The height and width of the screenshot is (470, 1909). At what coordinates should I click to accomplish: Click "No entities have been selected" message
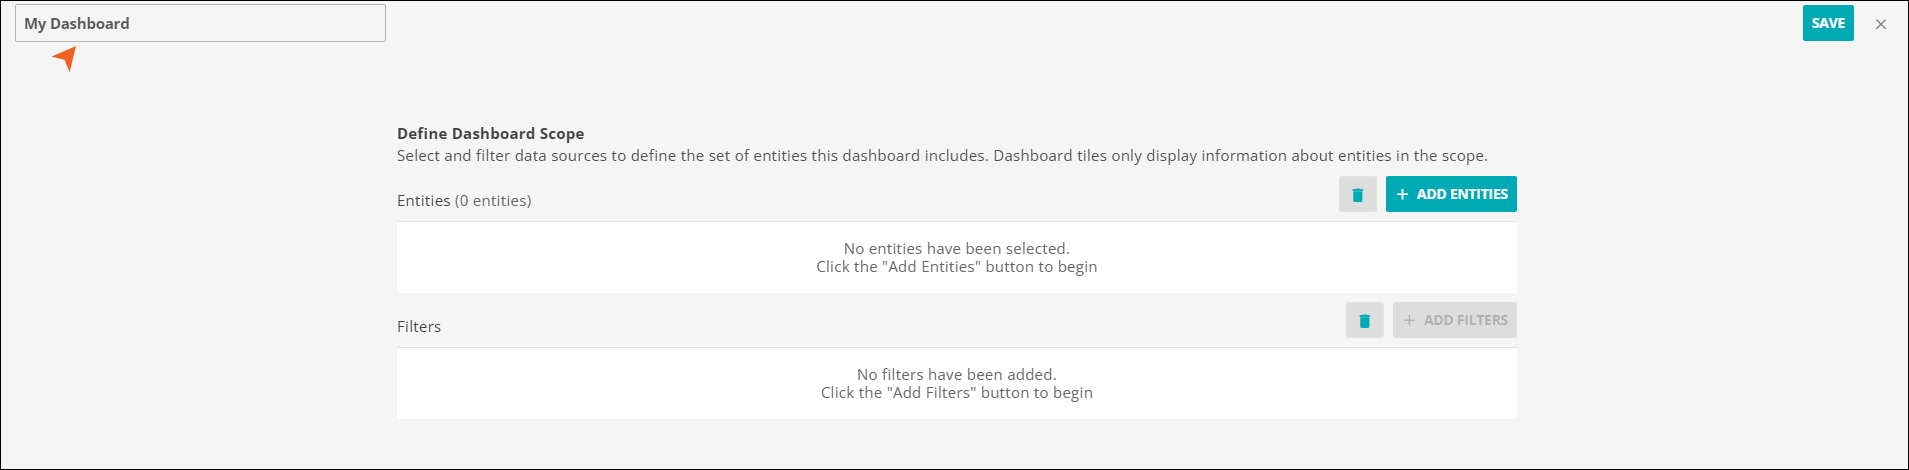click(956, 248)
